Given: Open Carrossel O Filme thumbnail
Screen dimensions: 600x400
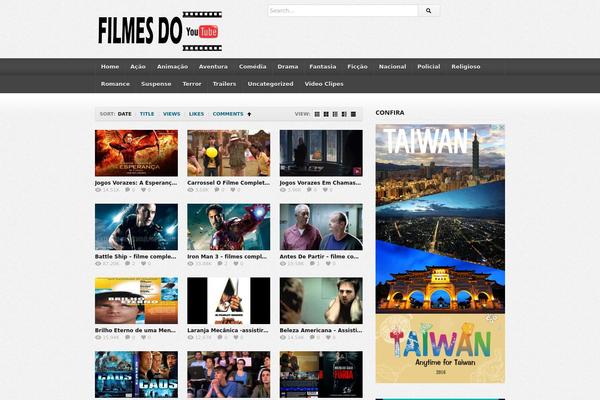Looking at the screenshot, I should (x=228, y=153).
